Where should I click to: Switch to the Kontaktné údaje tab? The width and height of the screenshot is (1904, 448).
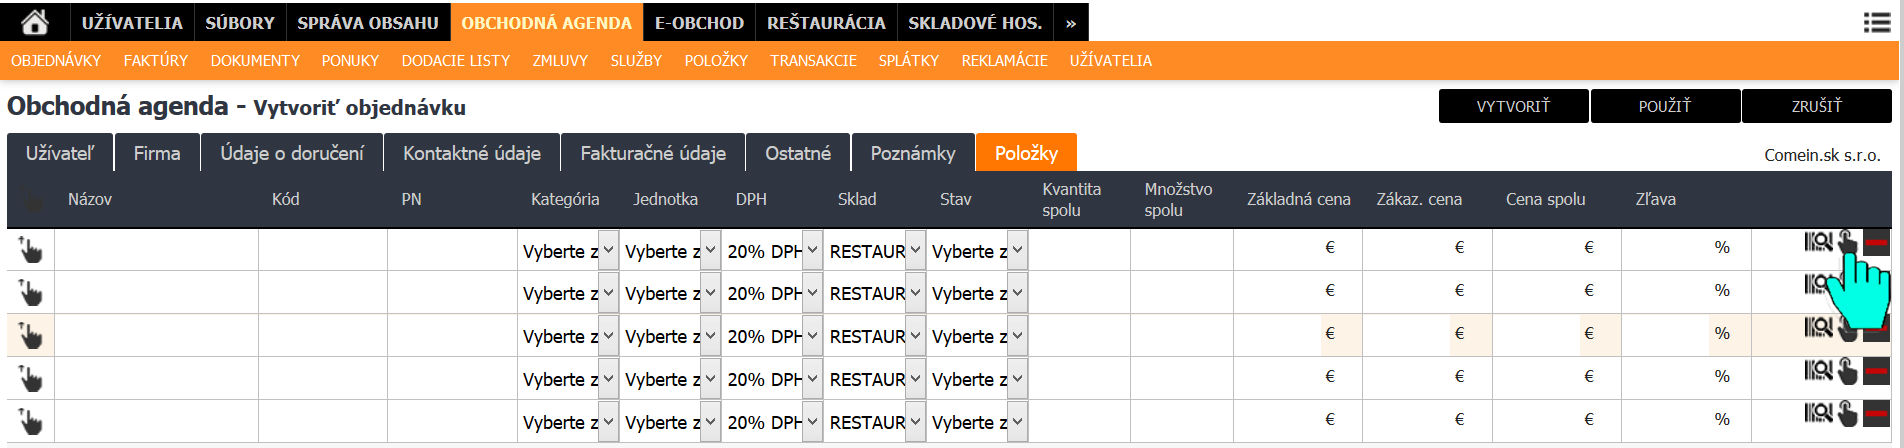click(471, 153)
